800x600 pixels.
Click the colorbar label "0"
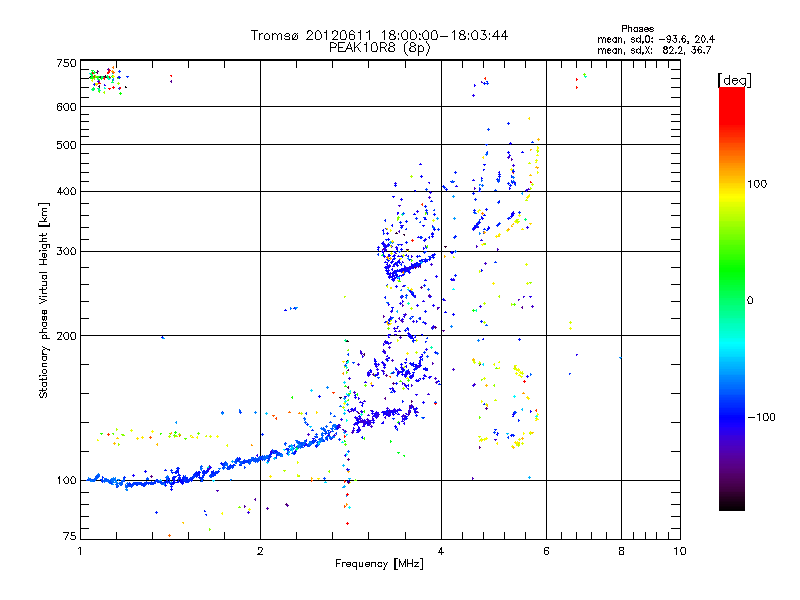click(750, 301)
